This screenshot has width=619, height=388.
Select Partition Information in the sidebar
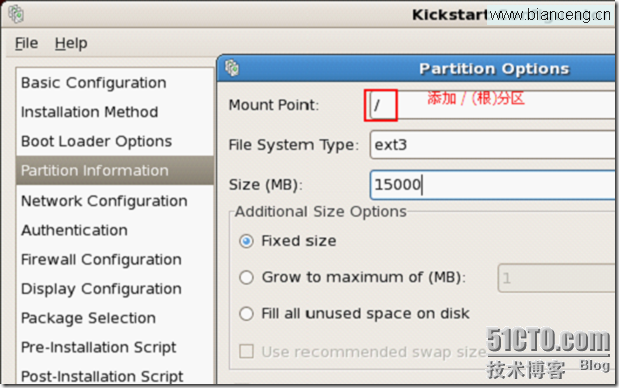point(114,171)
